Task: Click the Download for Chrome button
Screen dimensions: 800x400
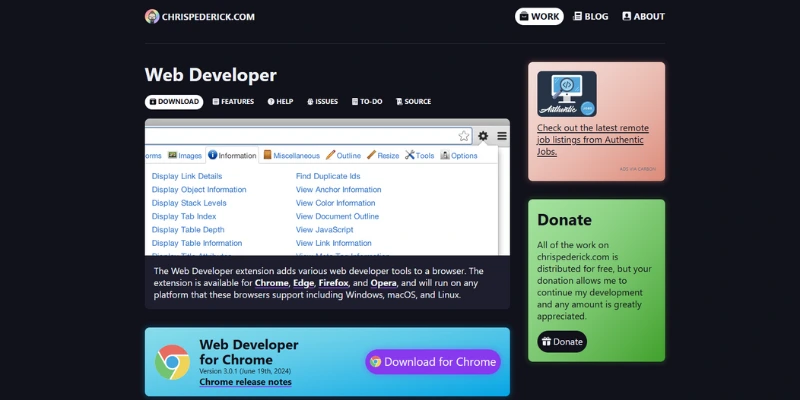Action: click(433, 362)
